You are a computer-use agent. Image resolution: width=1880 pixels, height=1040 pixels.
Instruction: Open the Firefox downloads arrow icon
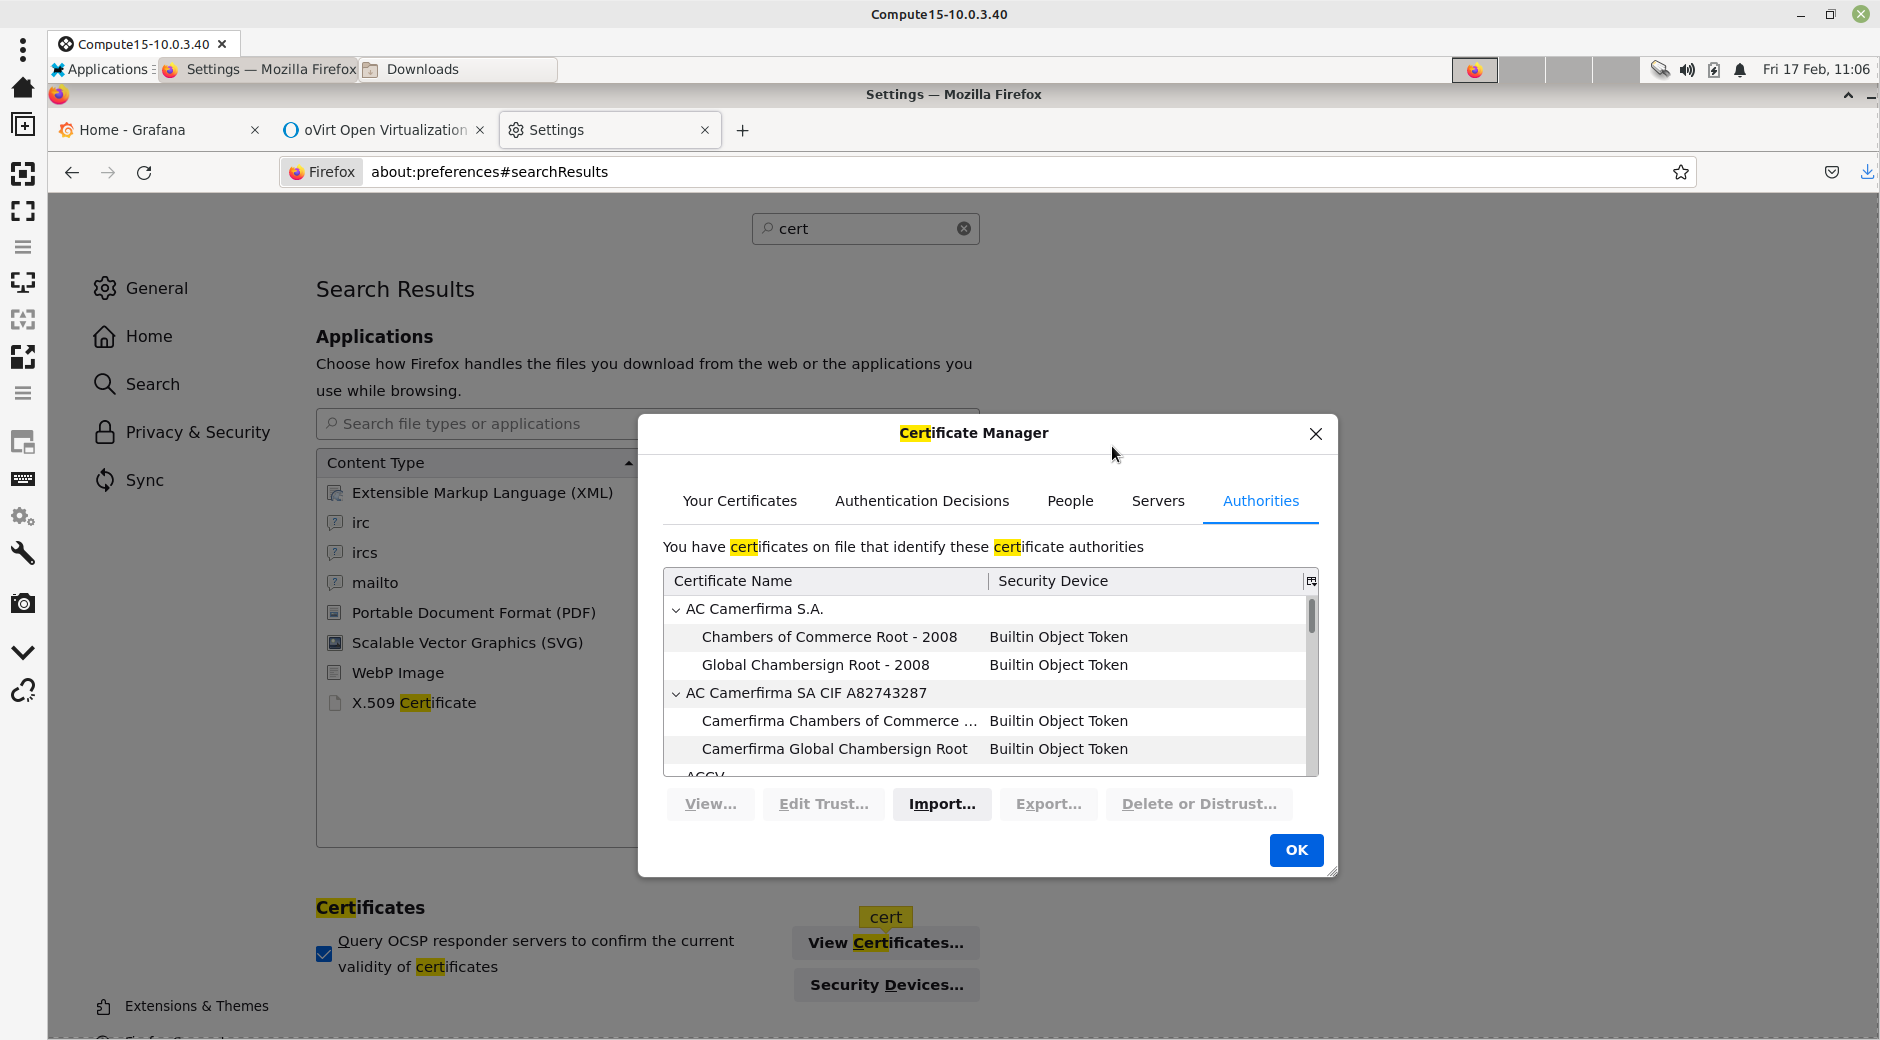(x=1866, y=172)
